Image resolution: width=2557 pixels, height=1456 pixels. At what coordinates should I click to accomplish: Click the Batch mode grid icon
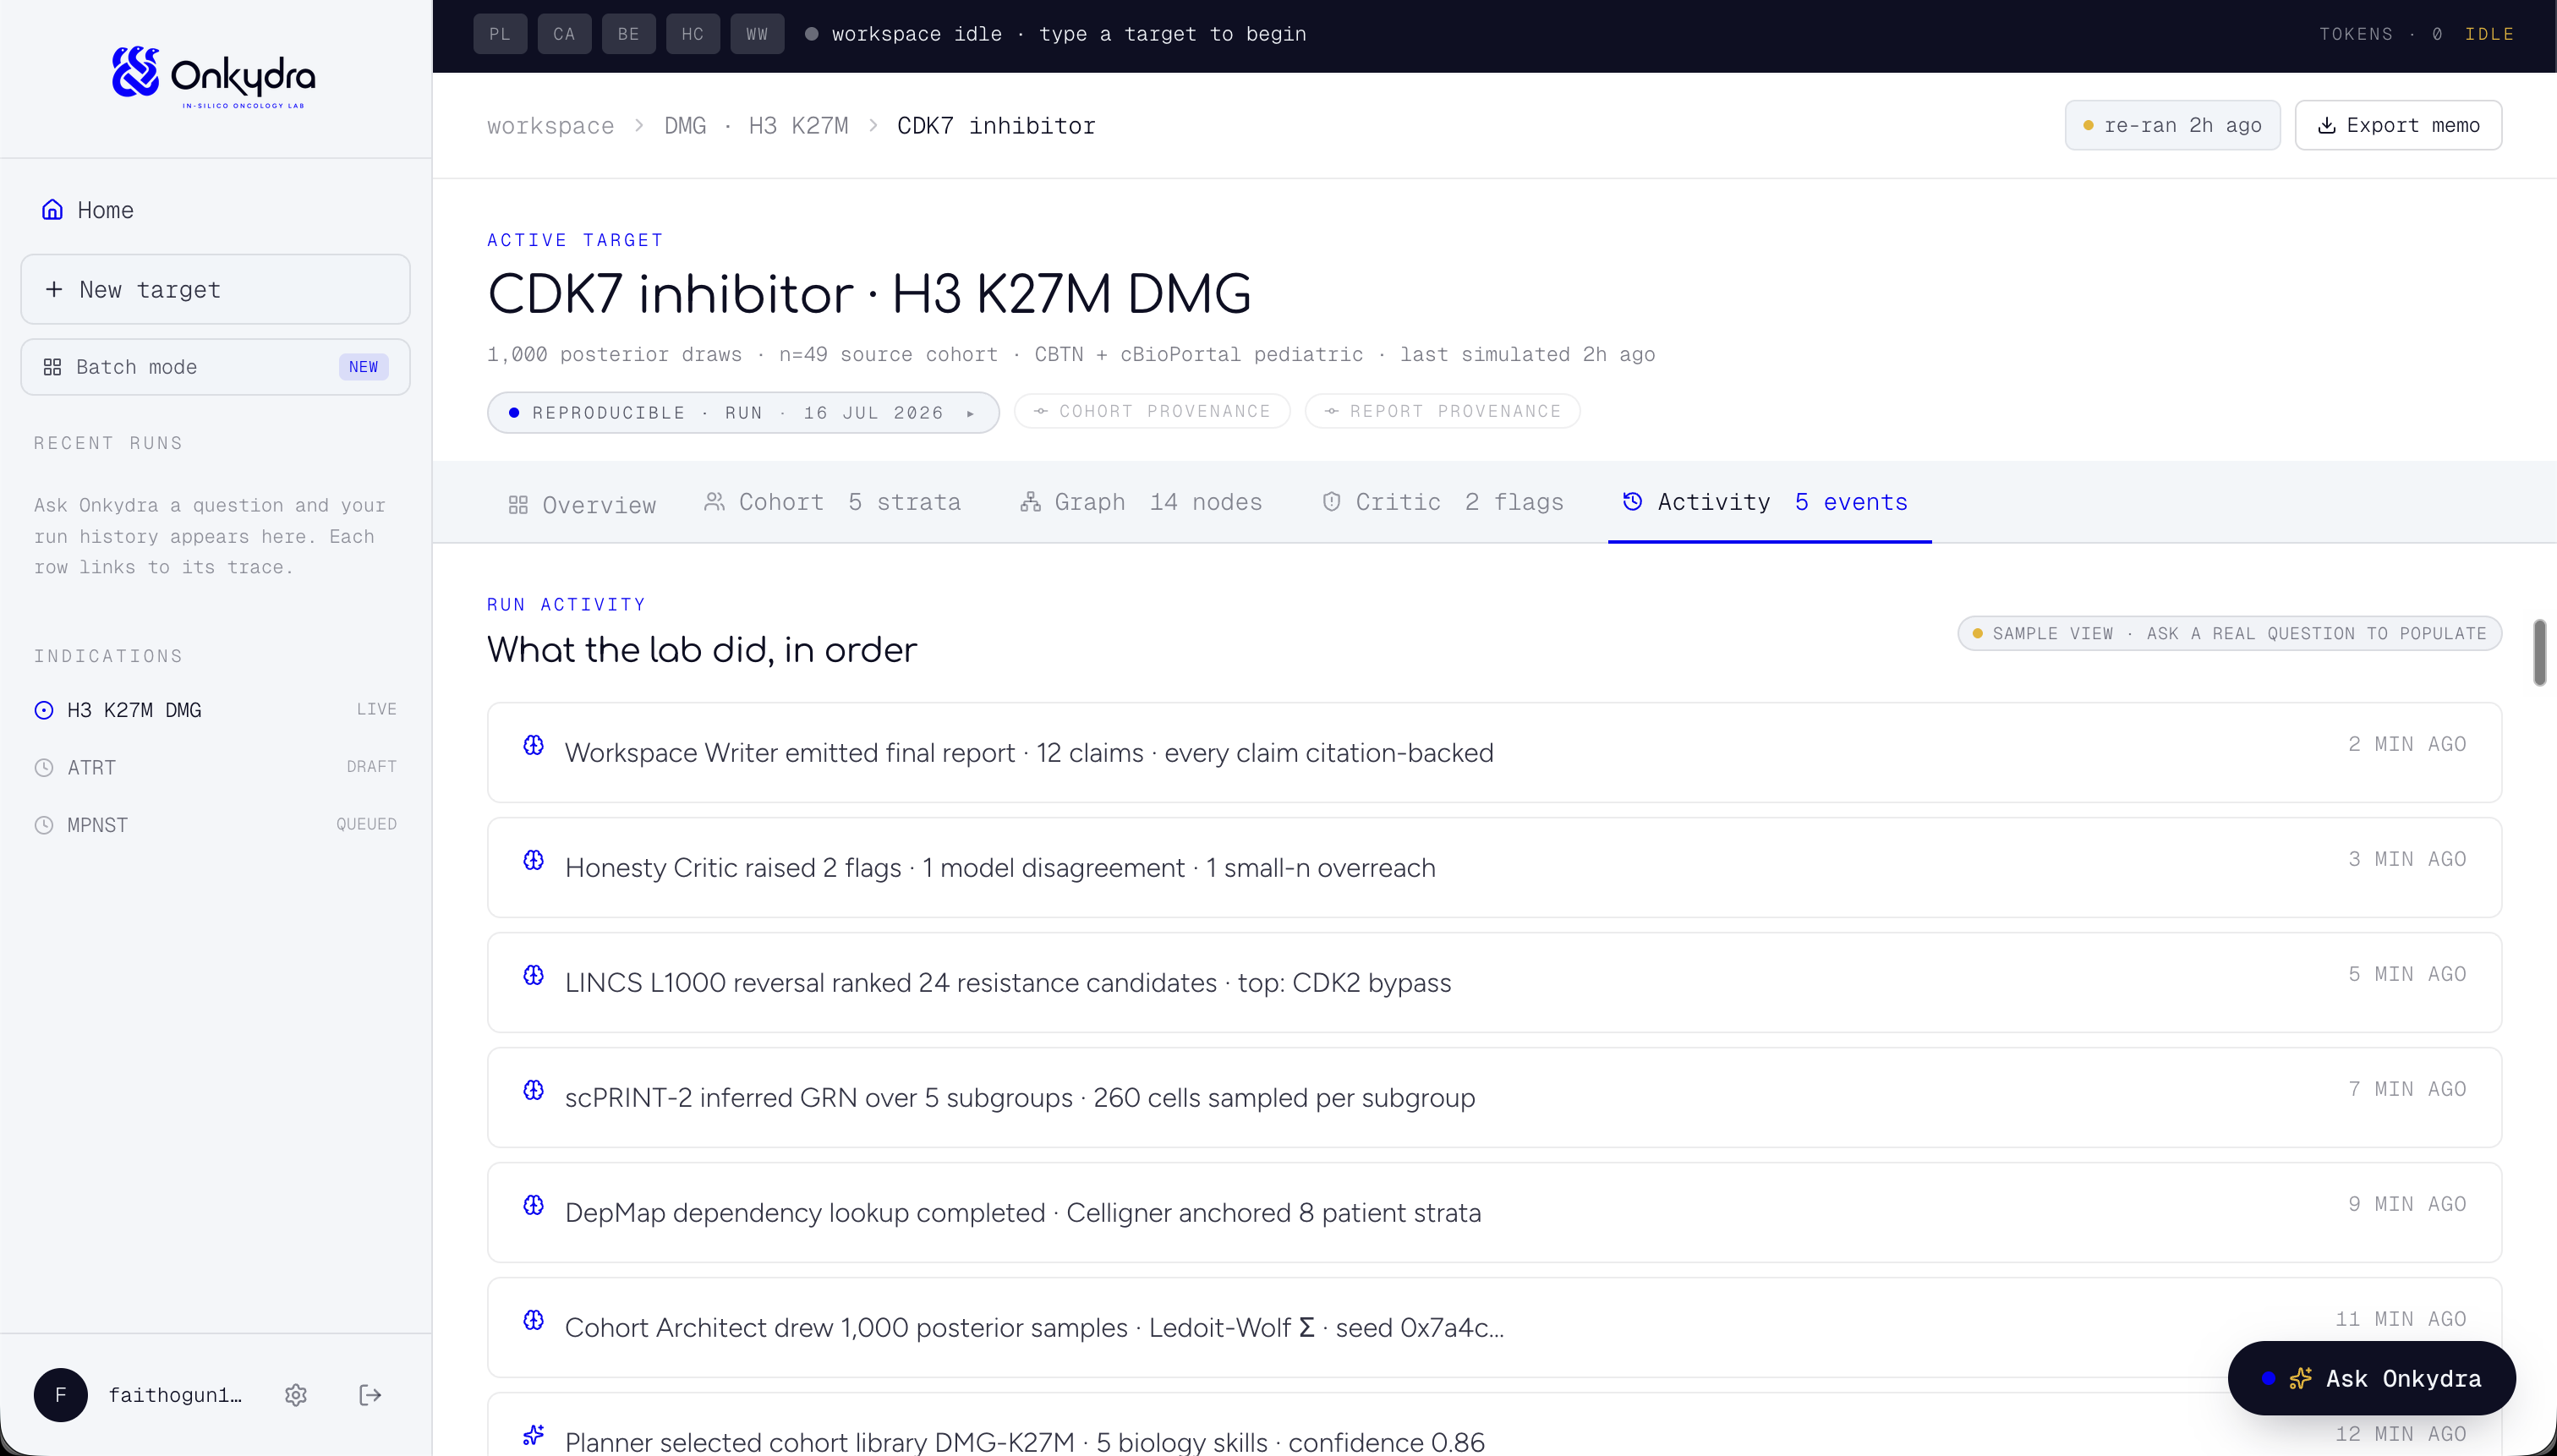53,367
